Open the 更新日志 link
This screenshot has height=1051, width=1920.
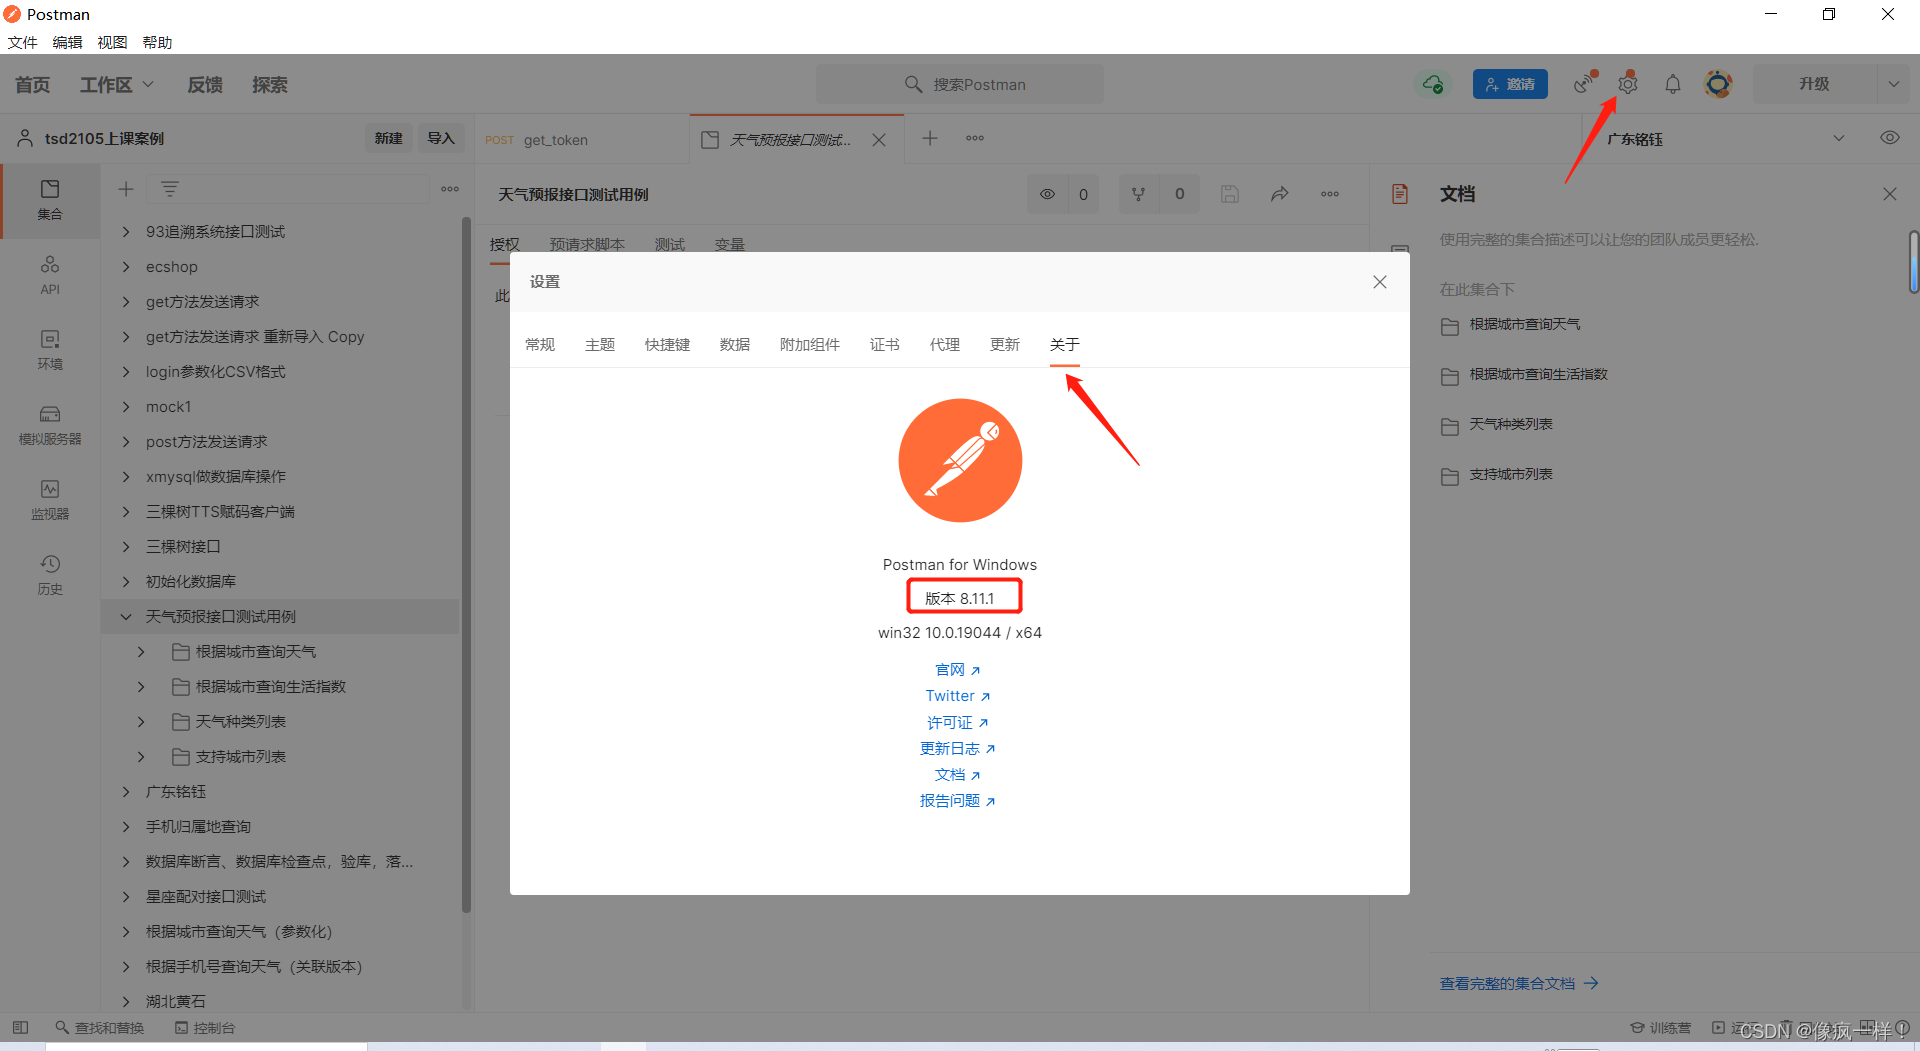958,748
